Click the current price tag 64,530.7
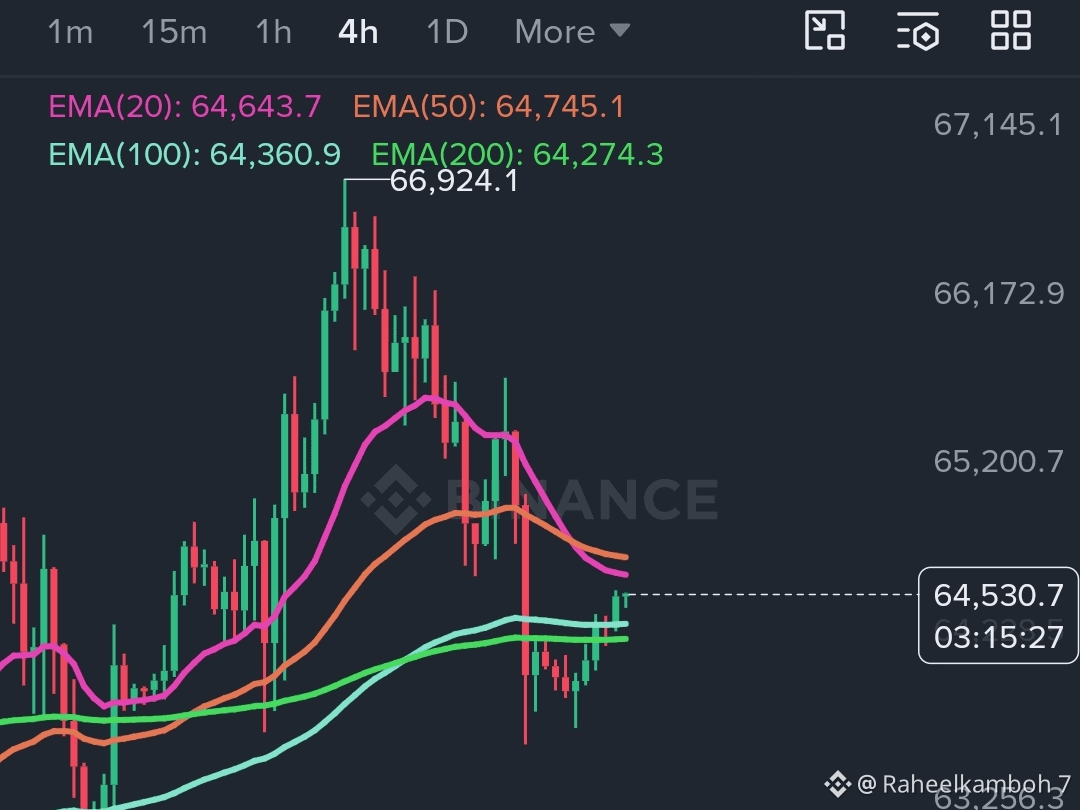The image size is (1080, 810). [999, 595]
